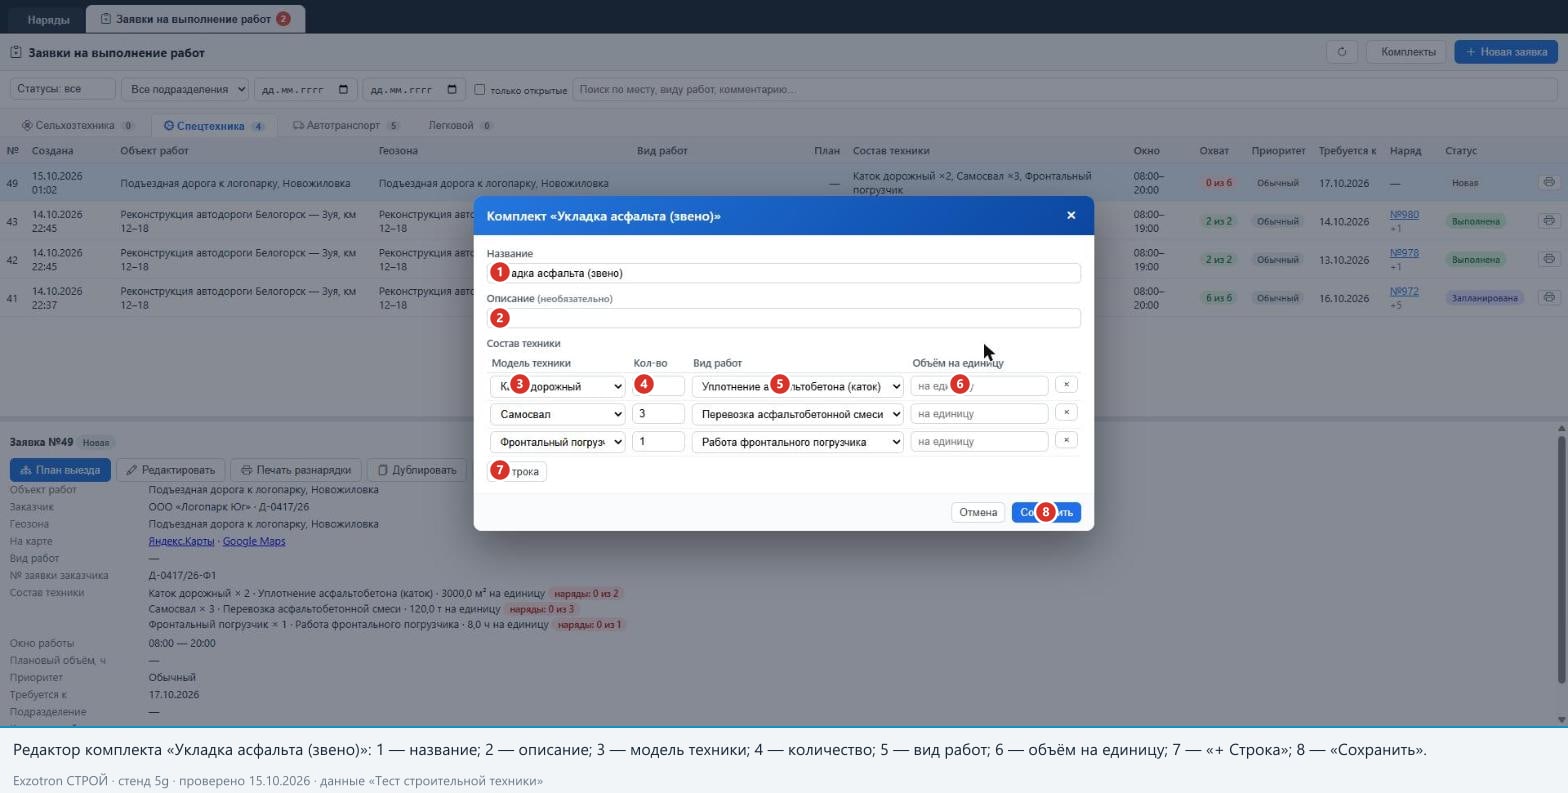Expand the Самосвал model dropdown

click(558, 414)
